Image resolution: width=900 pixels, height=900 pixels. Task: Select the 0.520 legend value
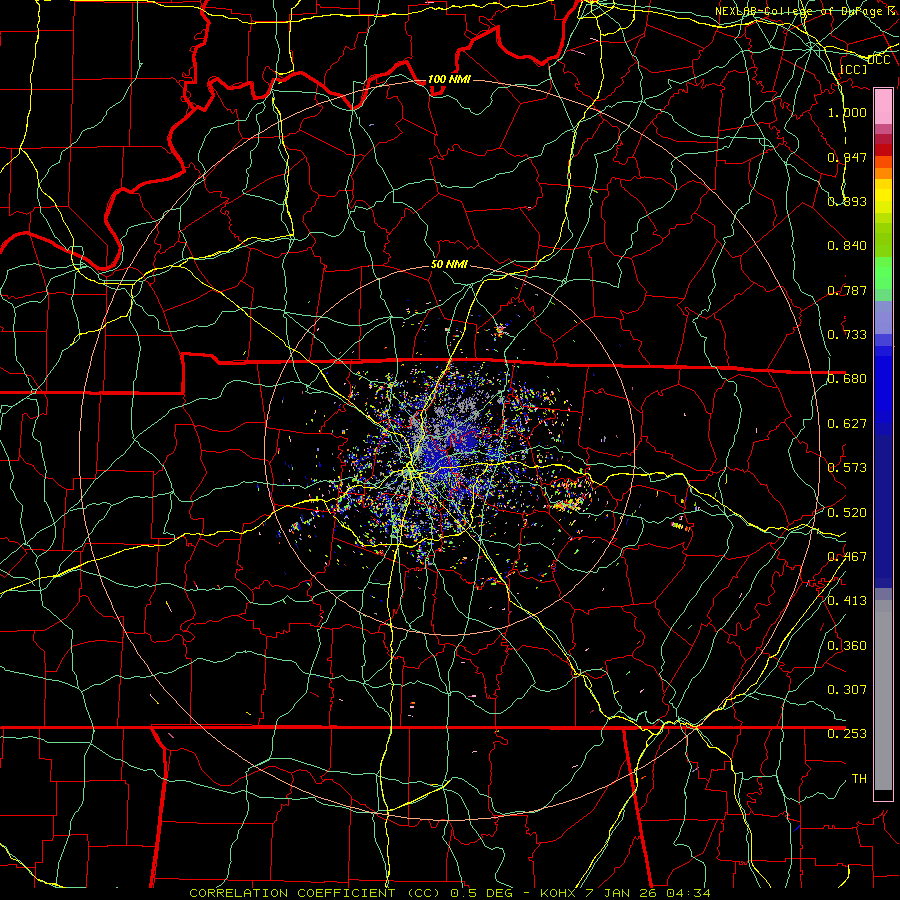coord(847,512)
